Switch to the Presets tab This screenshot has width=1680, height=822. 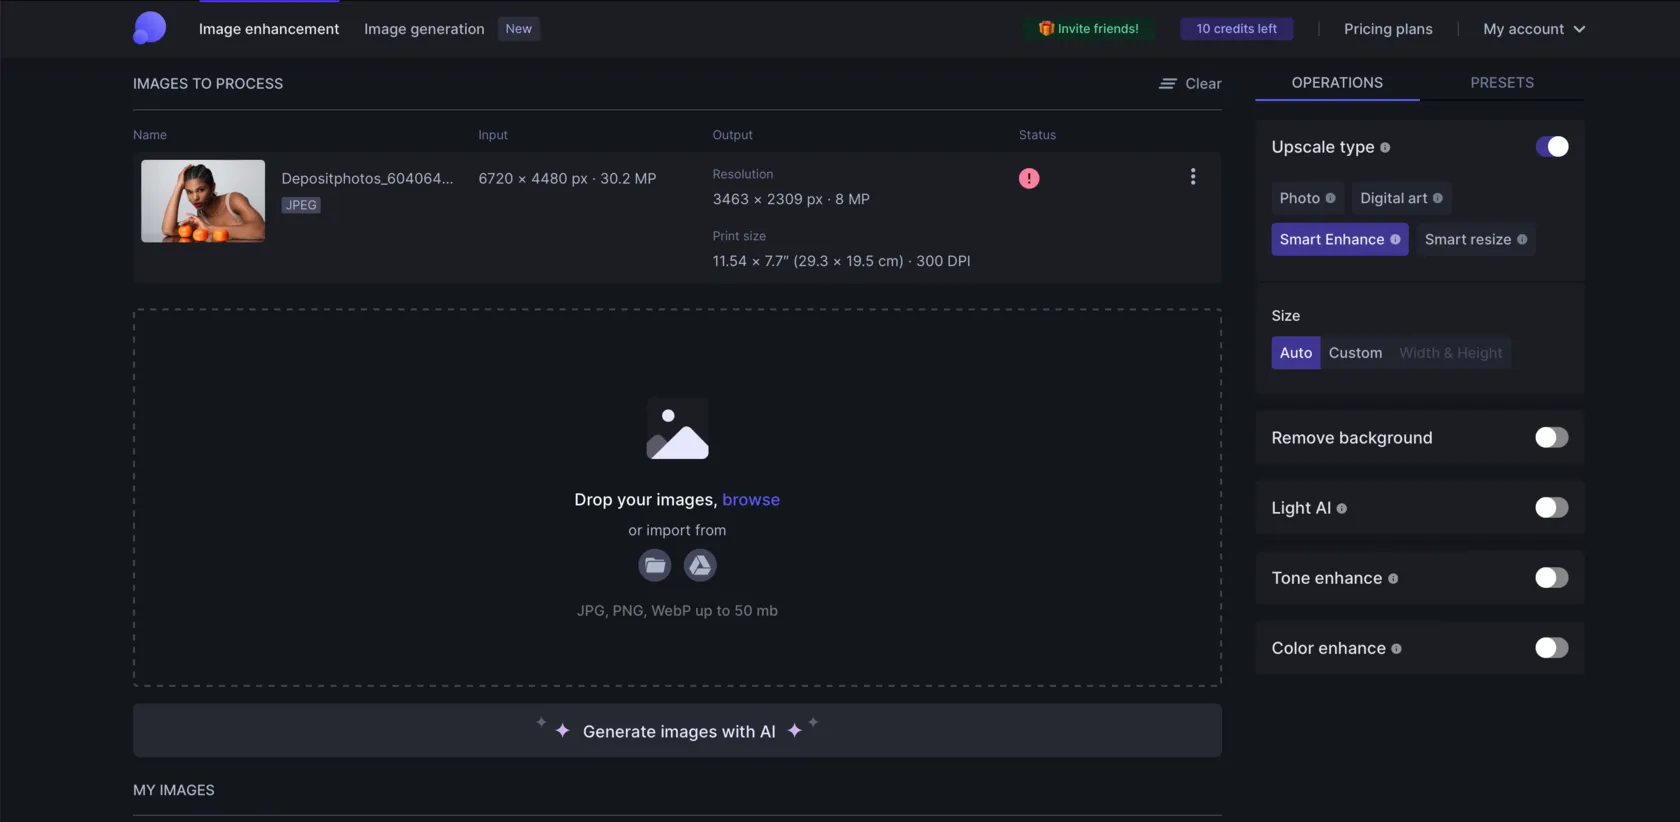coord(1501,83)
